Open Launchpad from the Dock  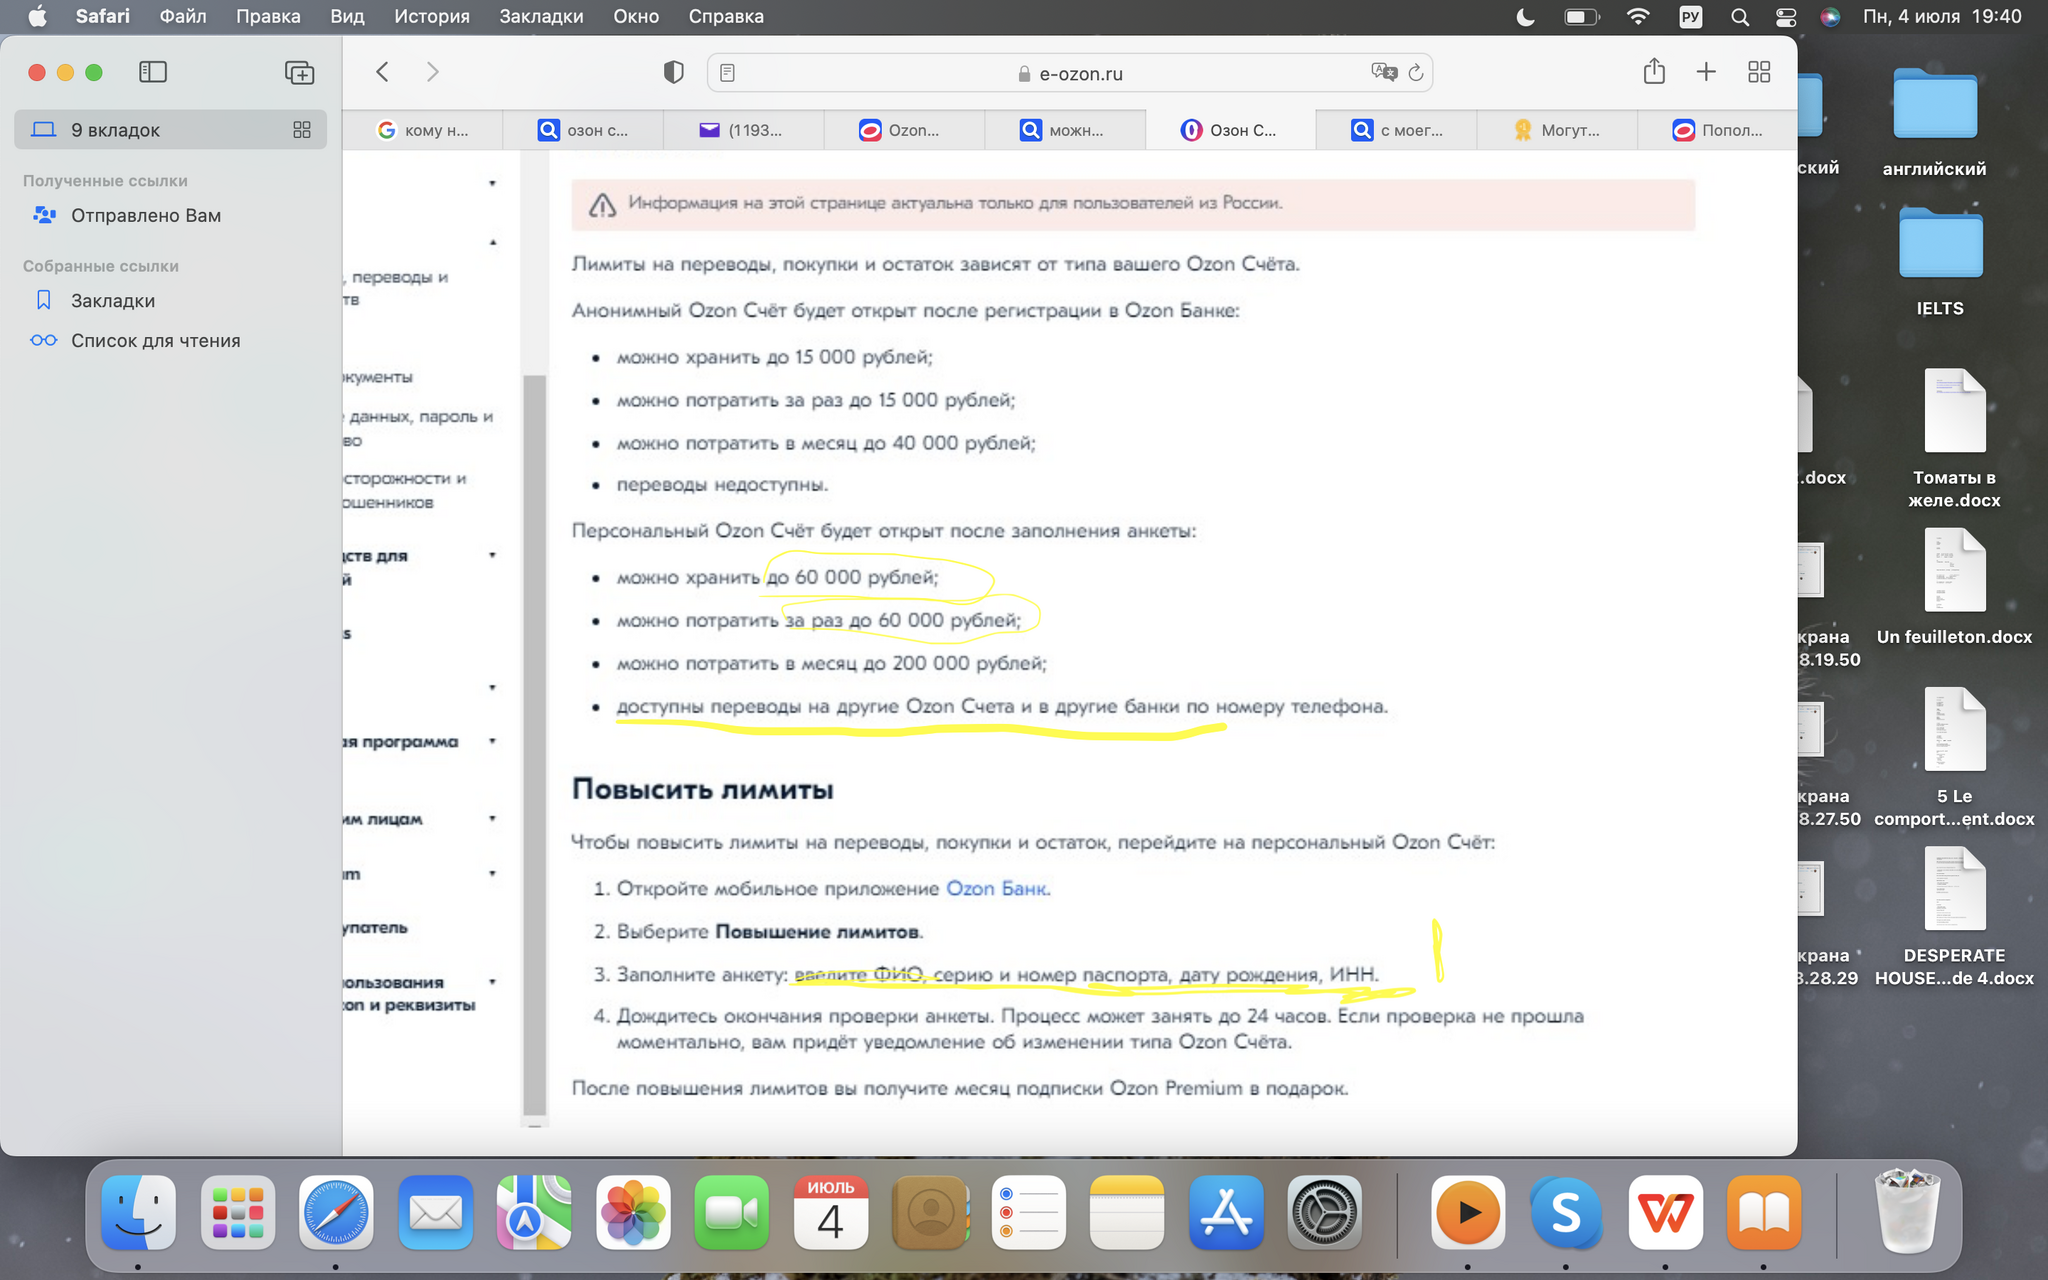(x=237, y=1213)
